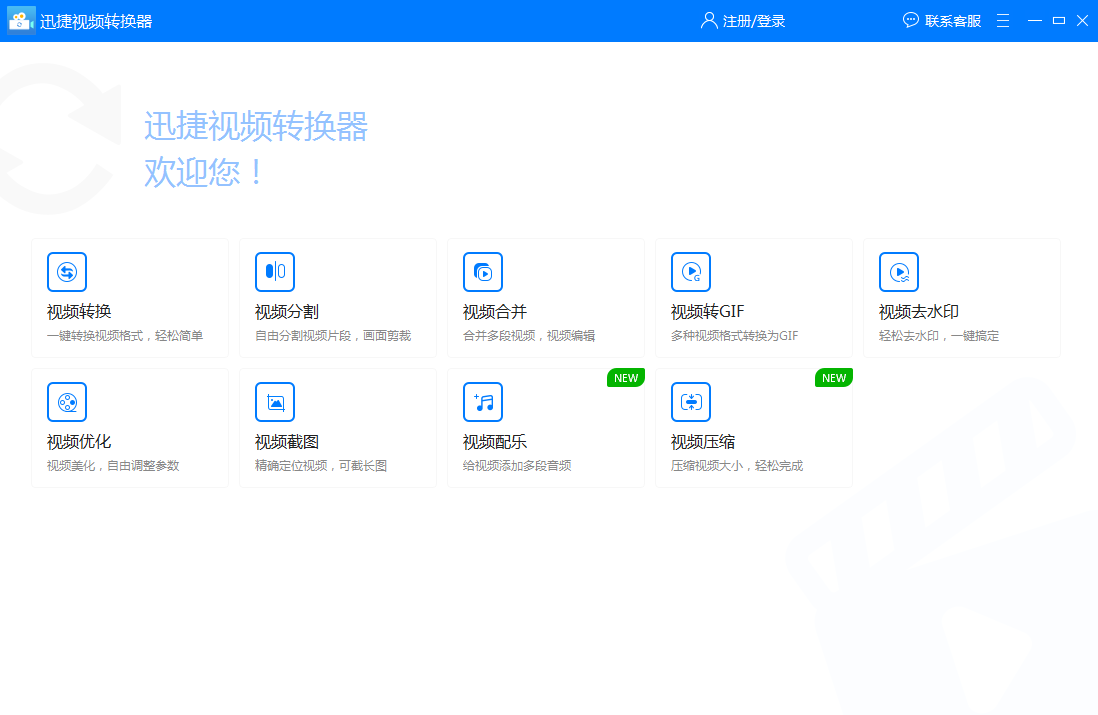Click the 注册/登录 link
Image resolution: width=1098 pixels, height=715 pixels.
[754, 21]
